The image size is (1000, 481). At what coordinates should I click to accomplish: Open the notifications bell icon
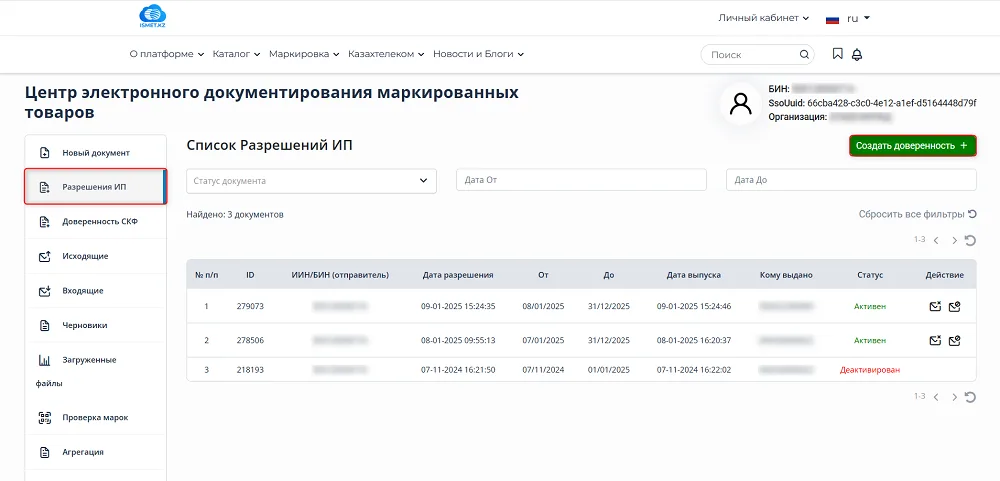857,55
